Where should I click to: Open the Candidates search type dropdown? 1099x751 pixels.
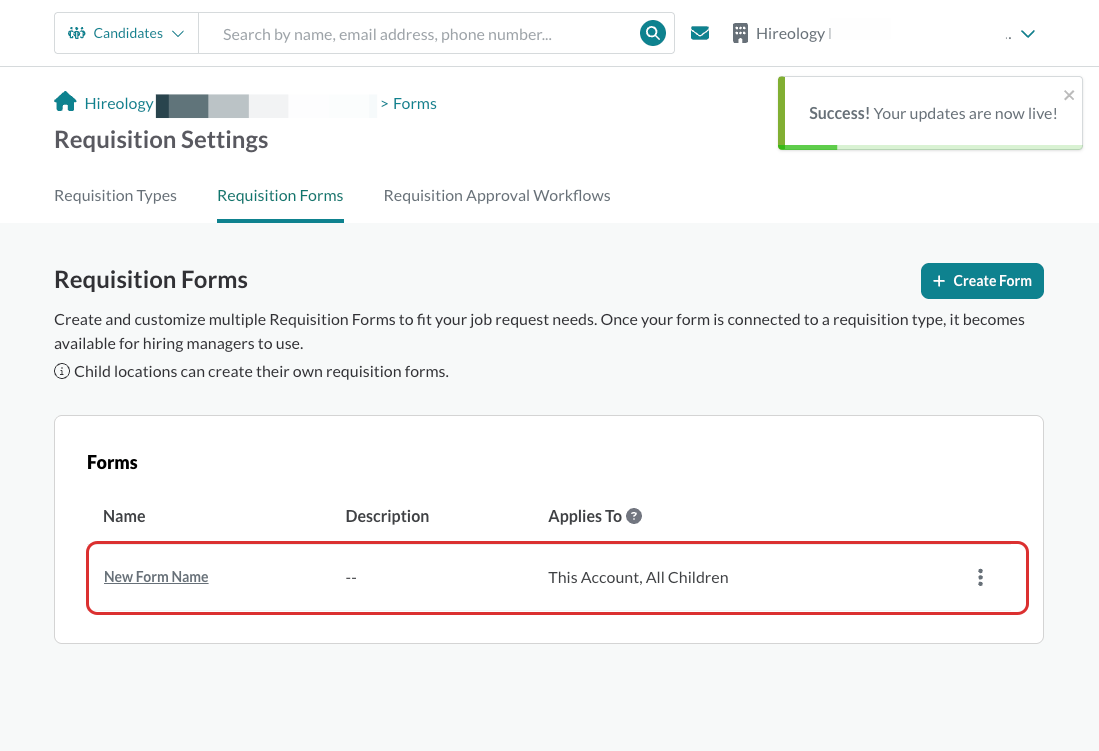click(x=126, y=33)
